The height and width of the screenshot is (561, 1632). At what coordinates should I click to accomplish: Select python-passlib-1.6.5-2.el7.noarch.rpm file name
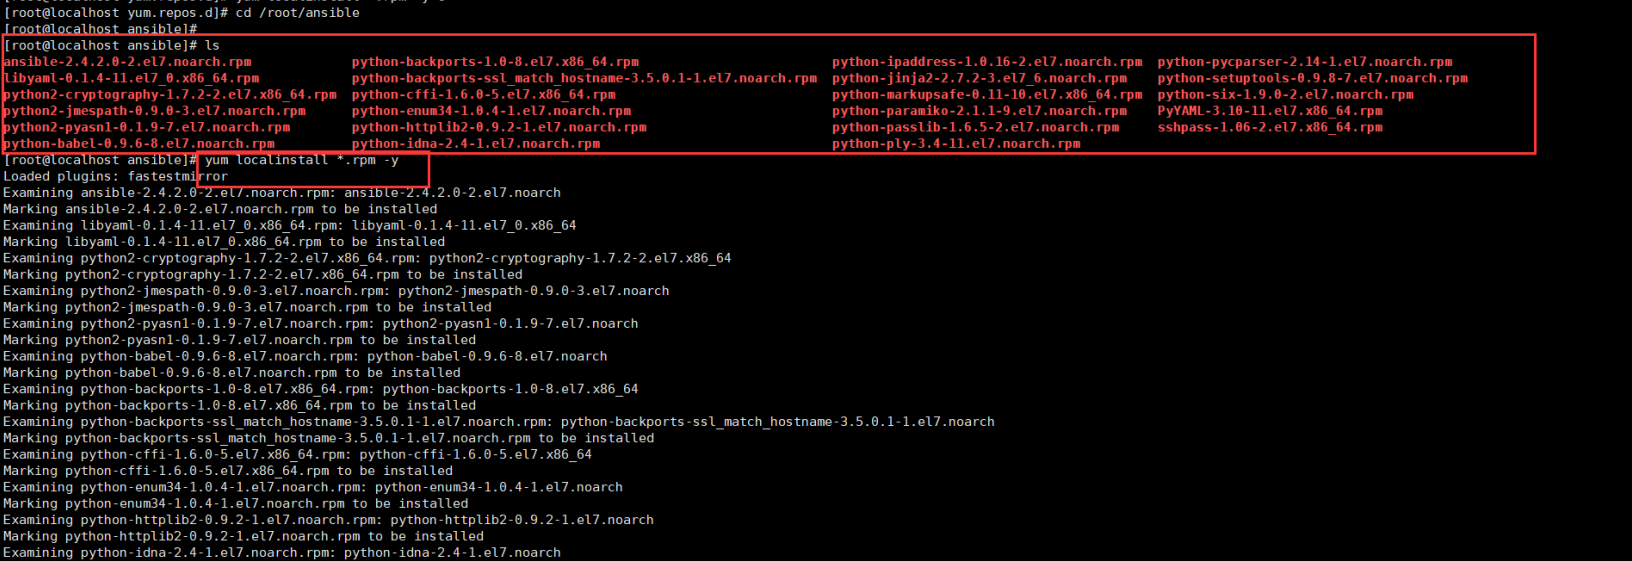976,128
